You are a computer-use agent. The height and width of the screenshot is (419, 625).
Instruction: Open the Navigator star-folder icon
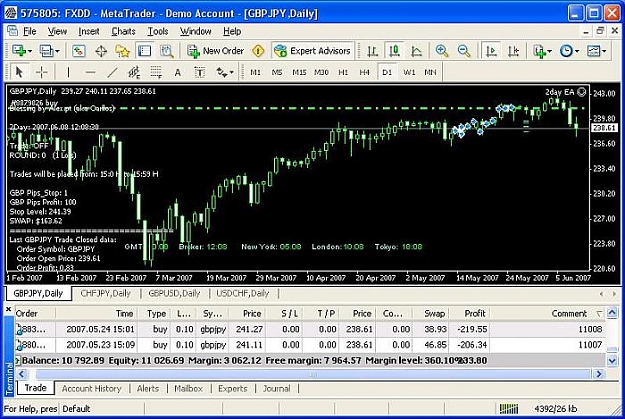(x=122, y=51)
